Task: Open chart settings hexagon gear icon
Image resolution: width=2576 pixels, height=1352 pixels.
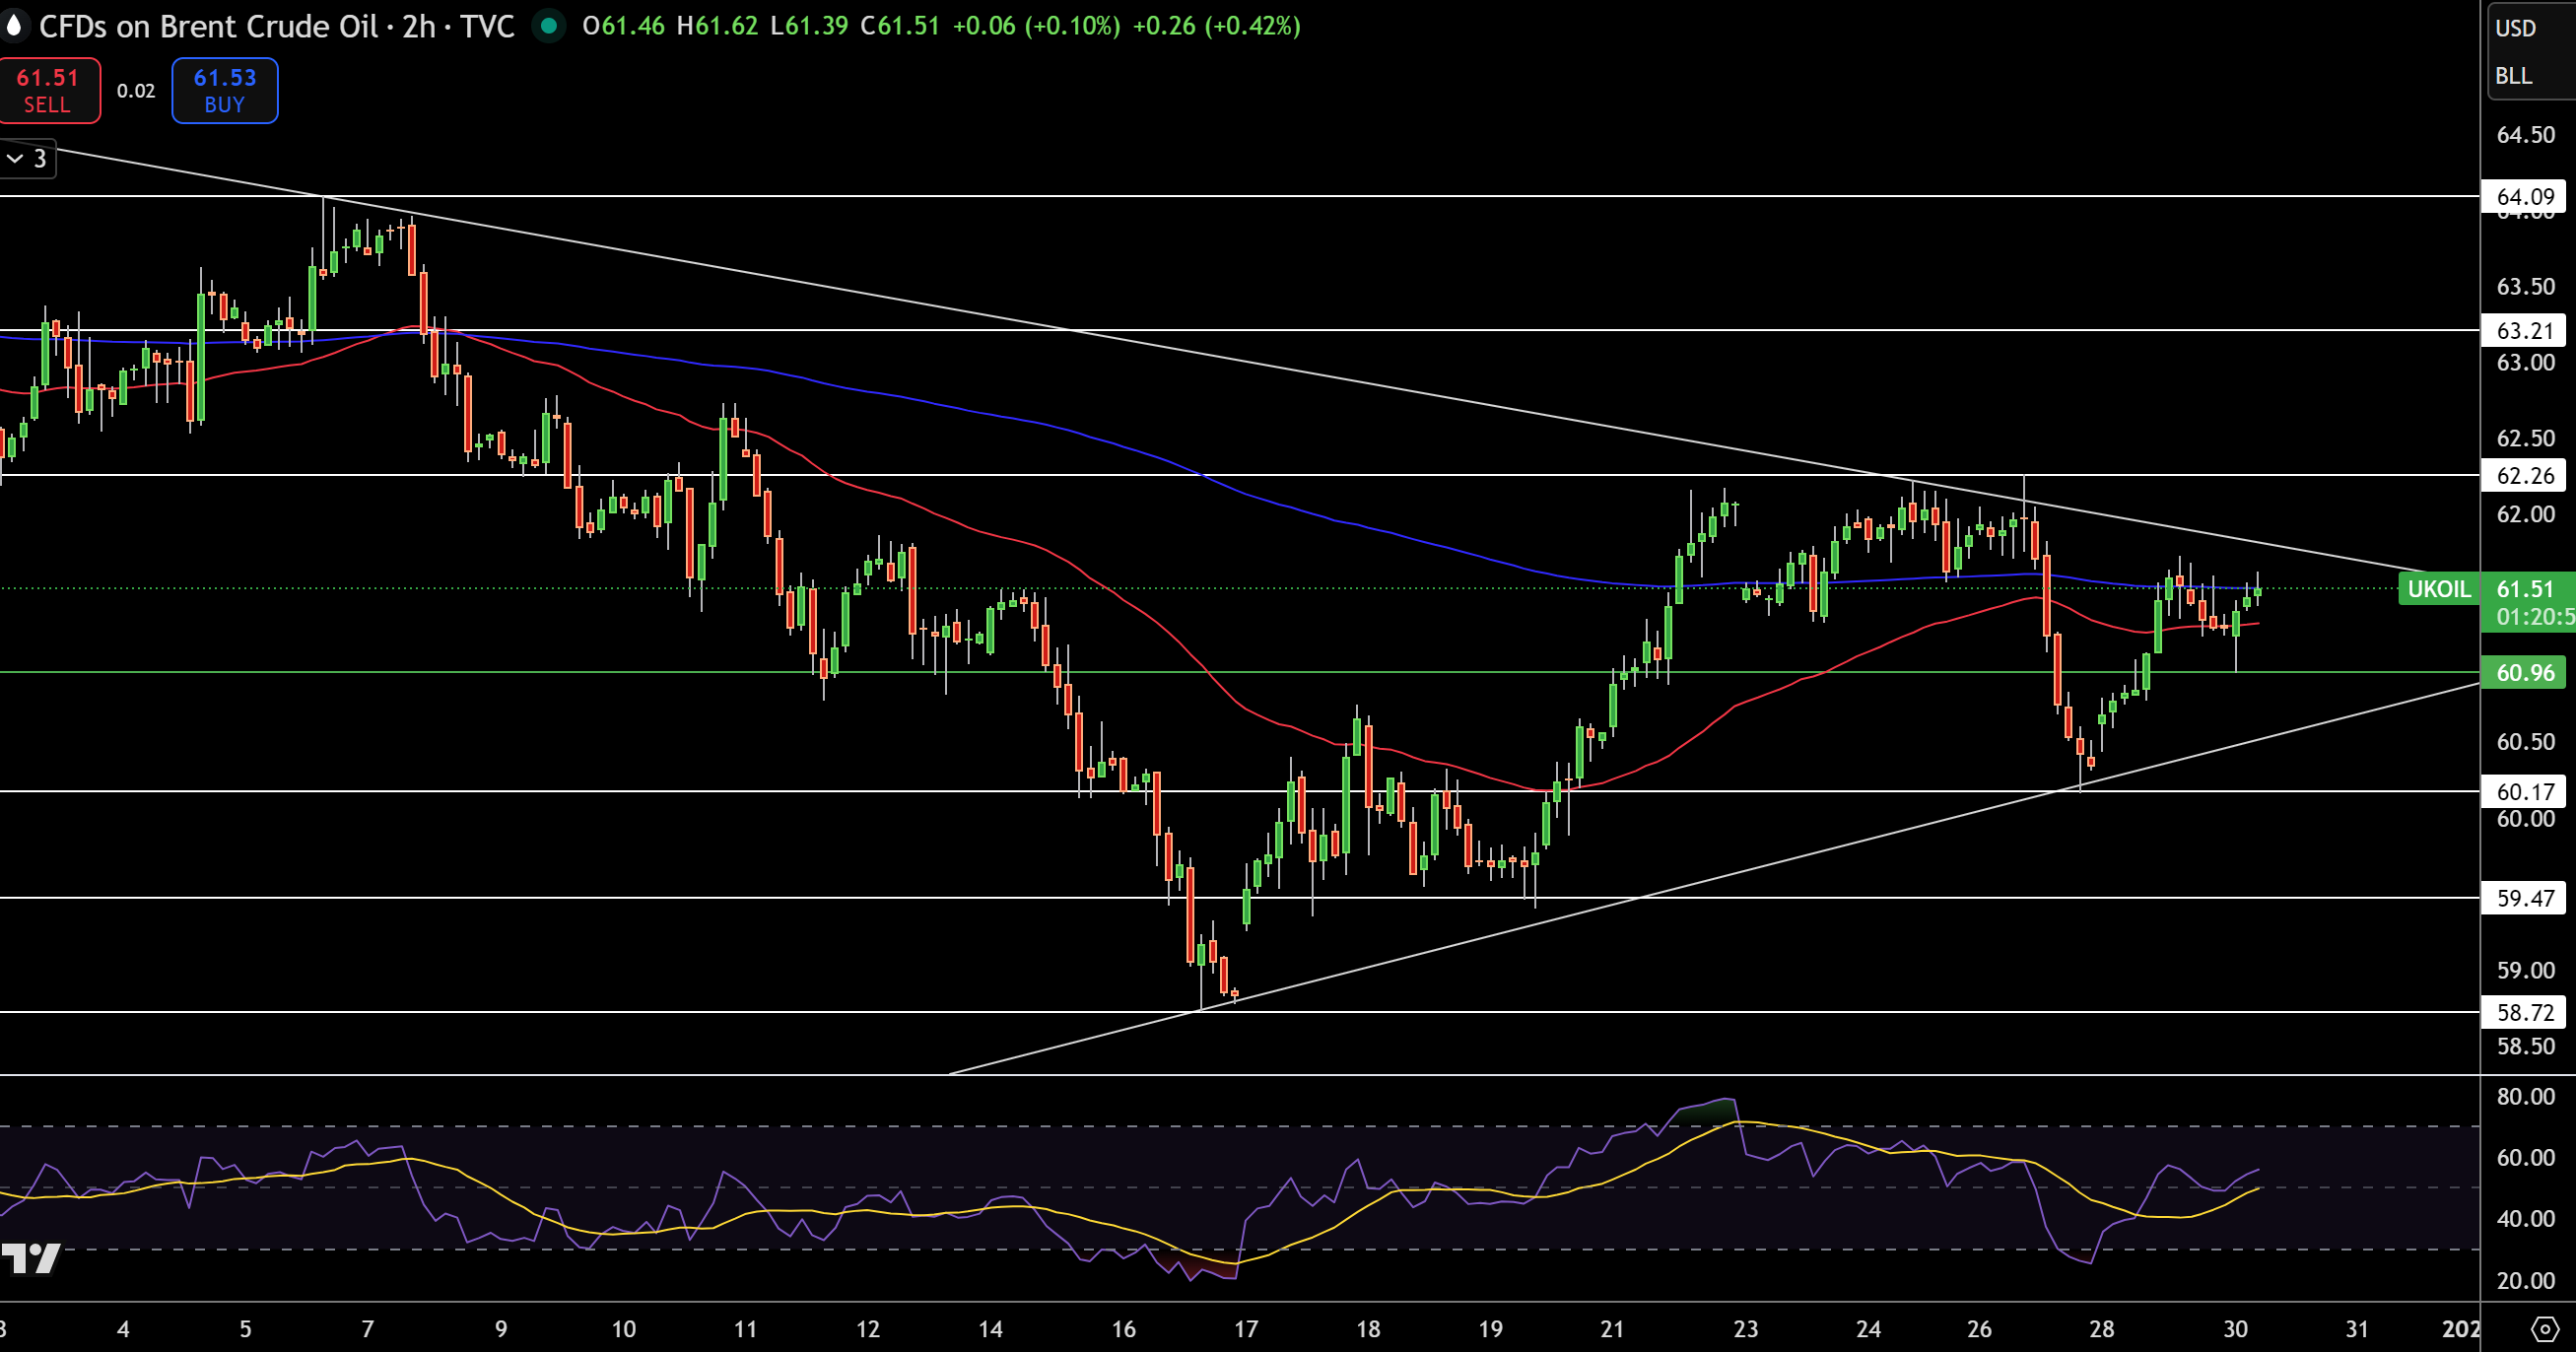Action: click(x=2545, y=1329)
